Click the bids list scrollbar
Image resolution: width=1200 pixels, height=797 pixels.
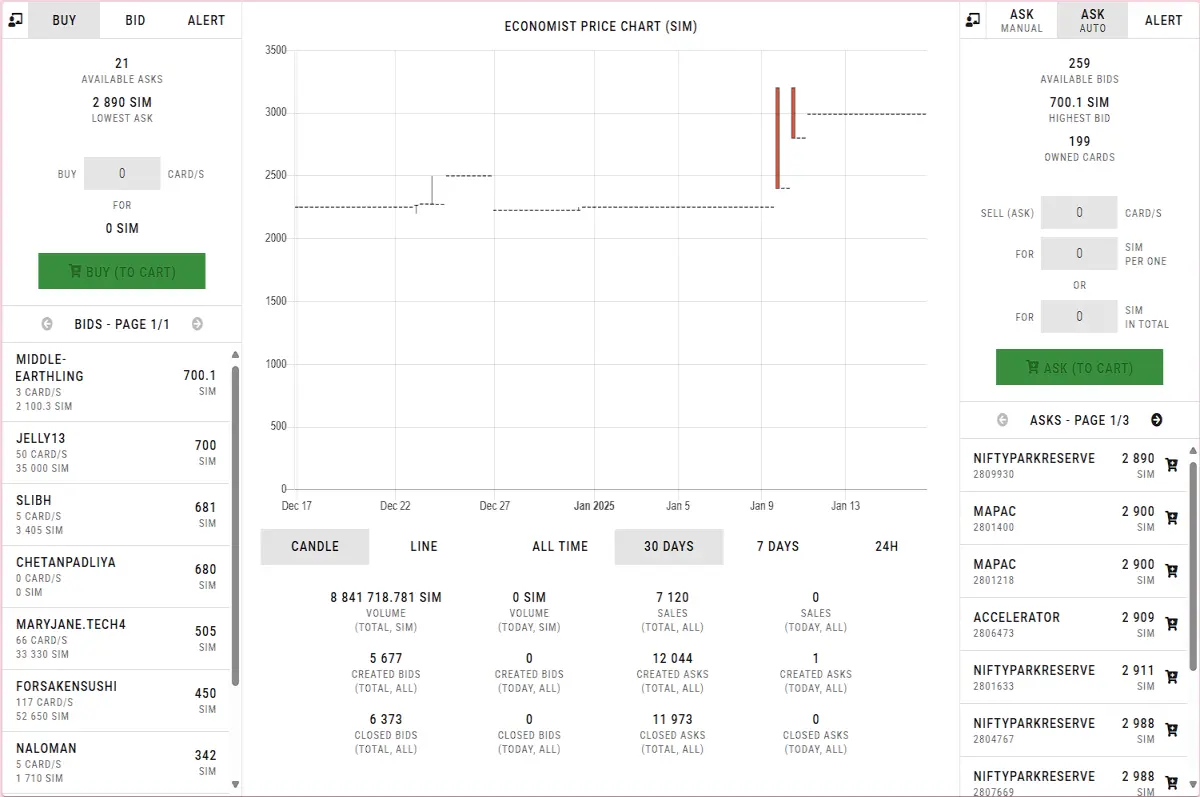(235, 525)
